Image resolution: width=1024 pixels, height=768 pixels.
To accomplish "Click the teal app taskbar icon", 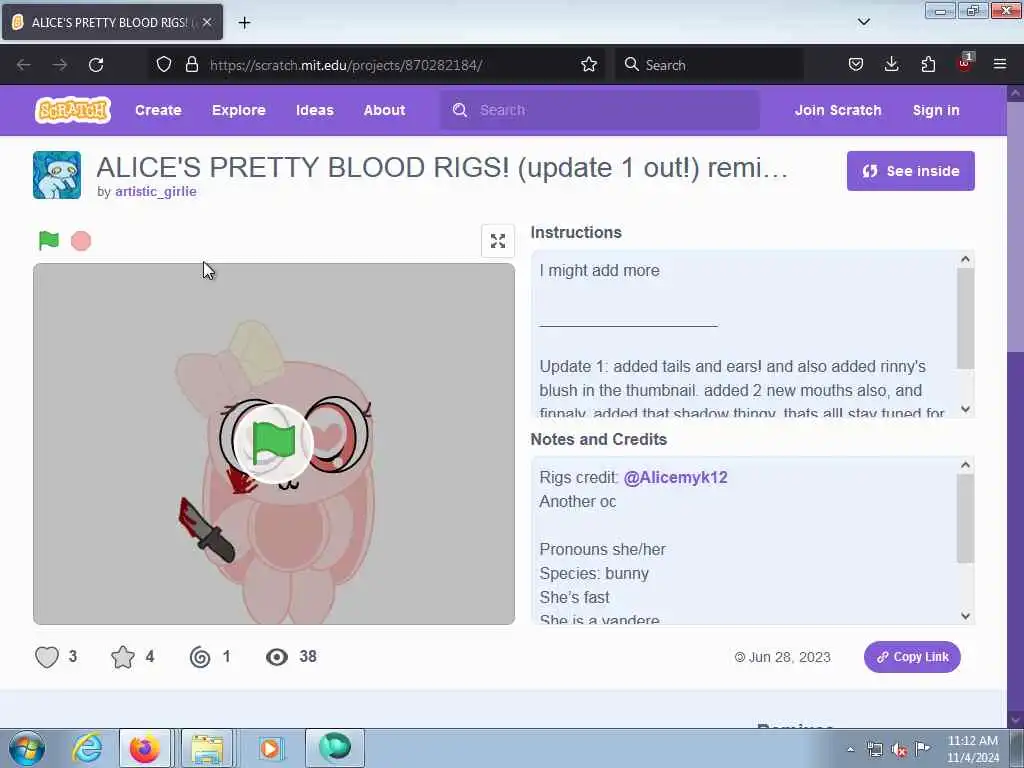I will point(334,748).
